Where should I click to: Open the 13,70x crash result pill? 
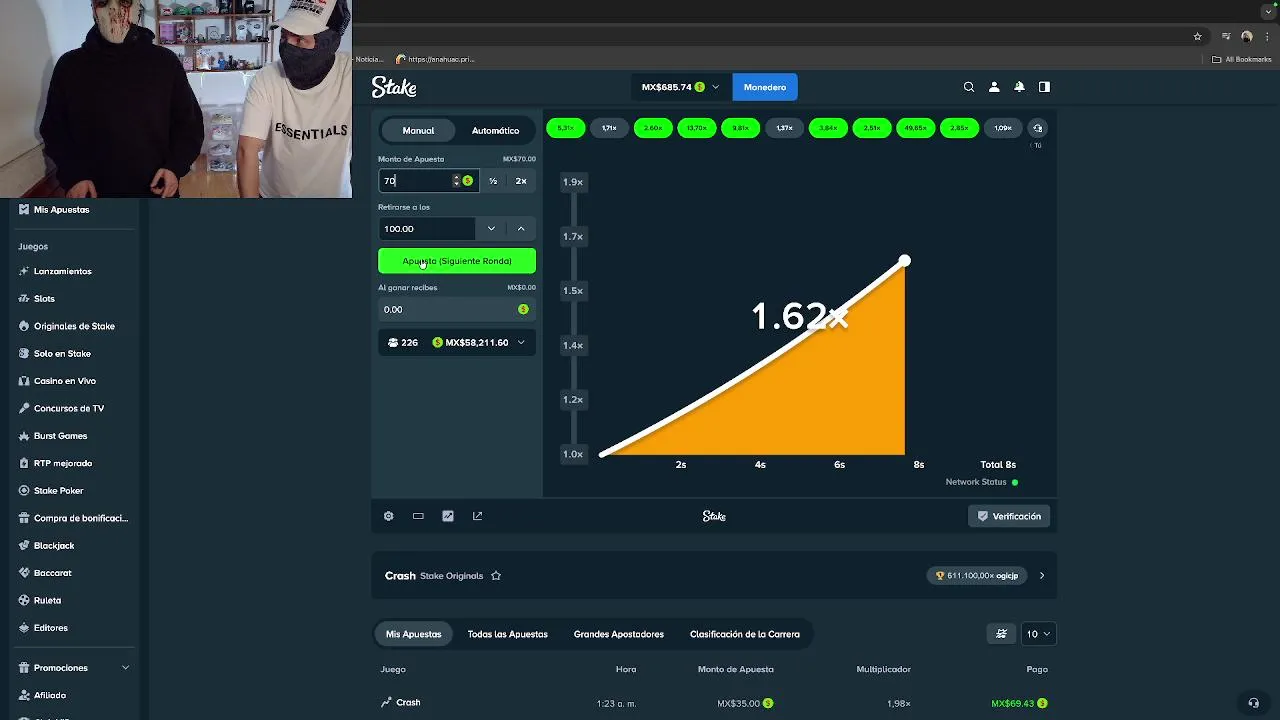[697, 128]
